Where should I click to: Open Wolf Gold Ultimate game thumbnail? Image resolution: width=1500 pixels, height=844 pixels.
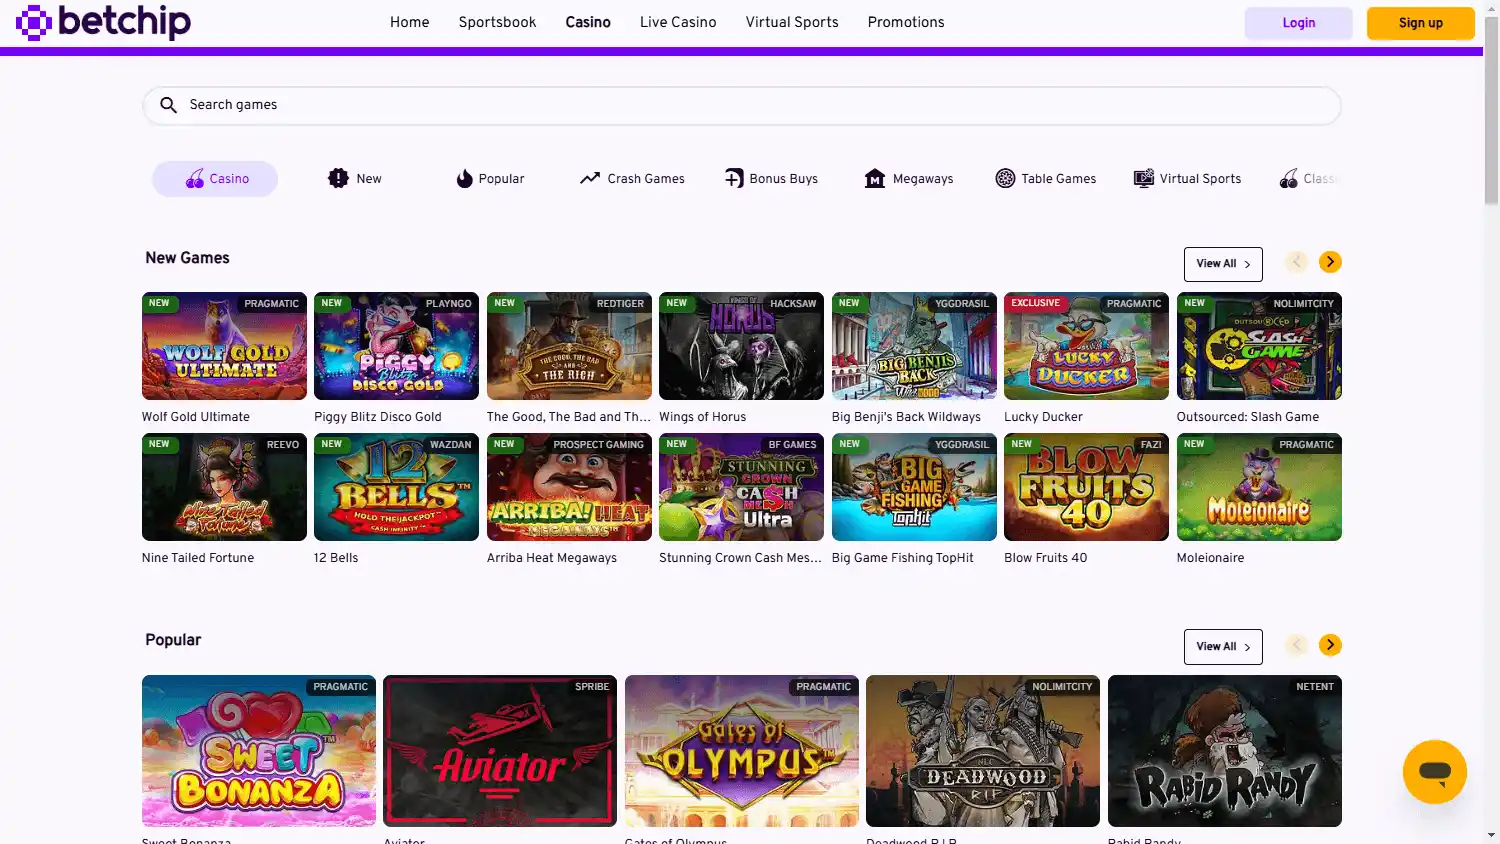pyautogui.click(x=224, y=346)
